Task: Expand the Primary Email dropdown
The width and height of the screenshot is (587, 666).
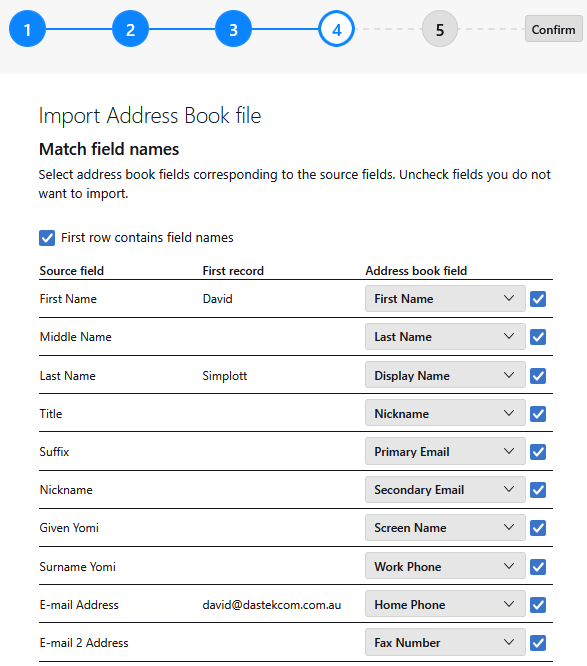Action: coord(445,452)
